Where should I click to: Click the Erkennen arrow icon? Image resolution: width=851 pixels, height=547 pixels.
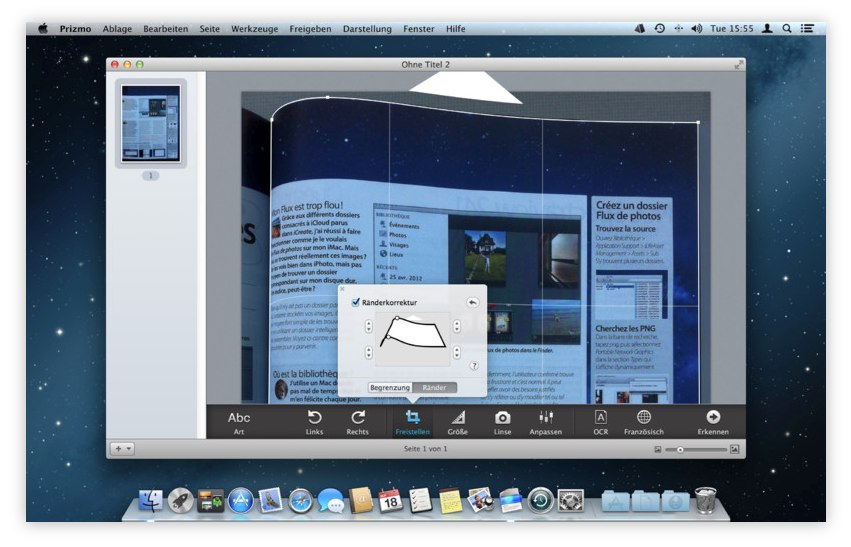[712, 420]
